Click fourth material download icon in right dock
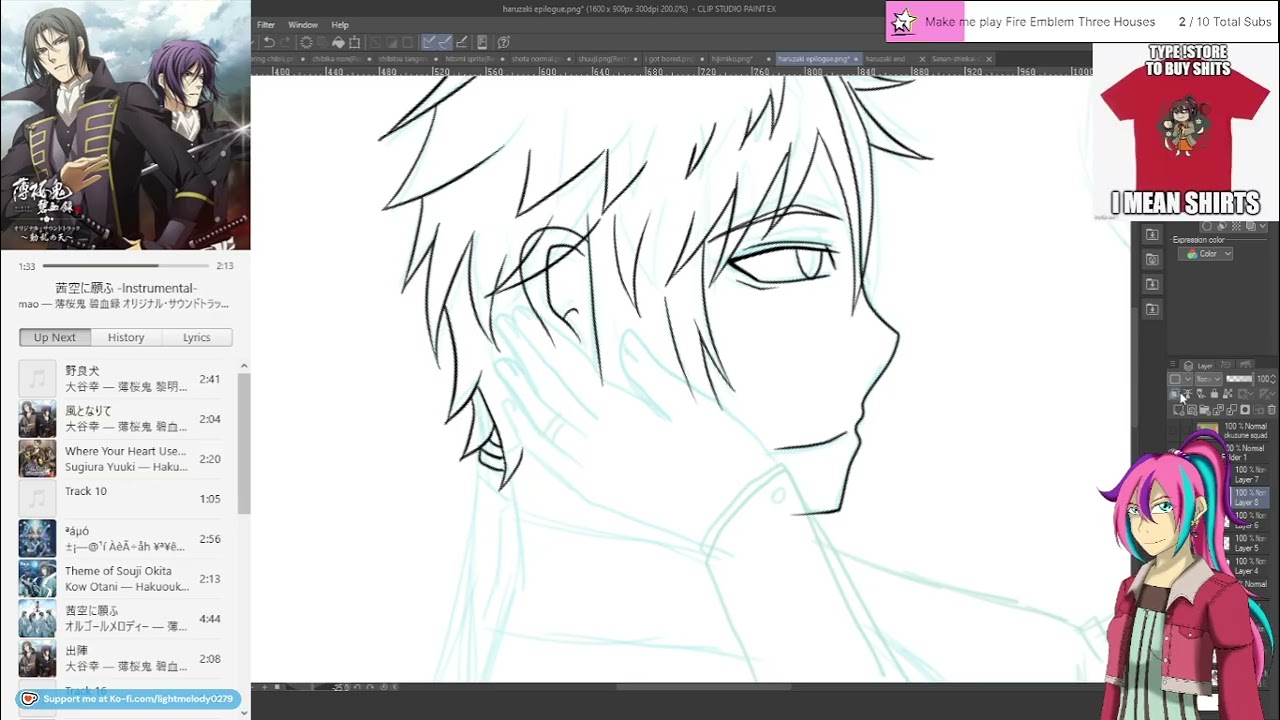Viewport: 1280px width, 720px height. [x=1152, y=310]
